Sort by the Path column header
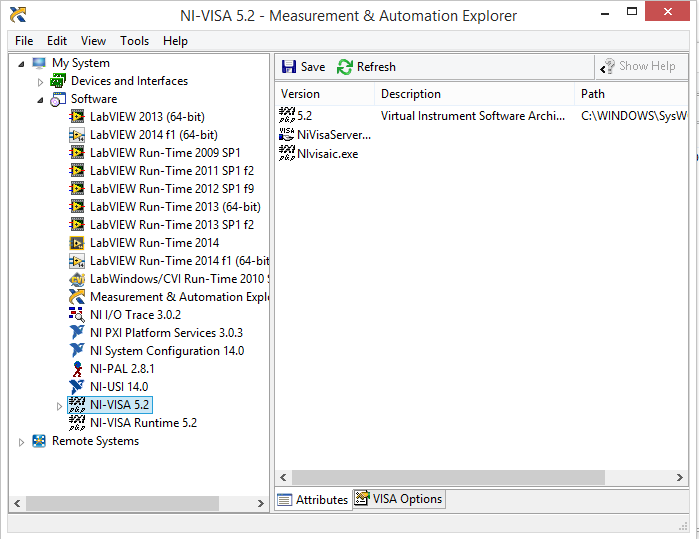Screen dimensions: 699x541 coord(631,94)
